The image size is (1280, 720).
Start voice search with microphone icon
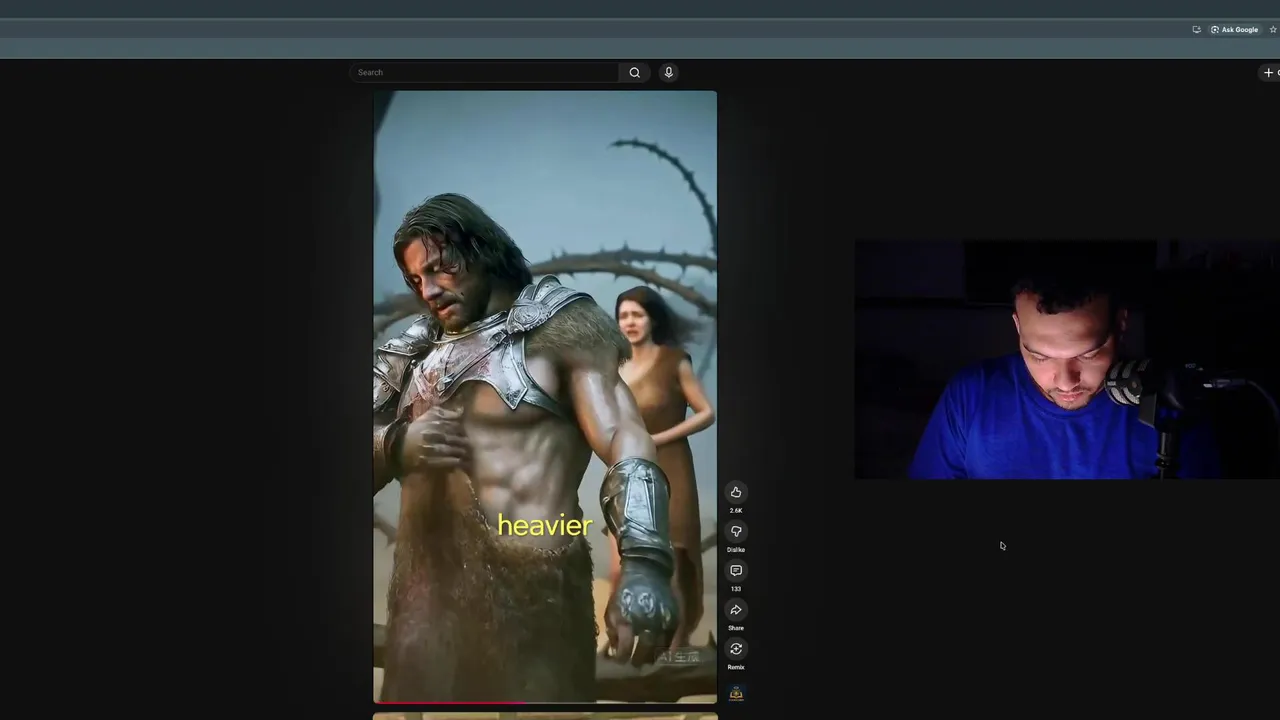(669, 72)
